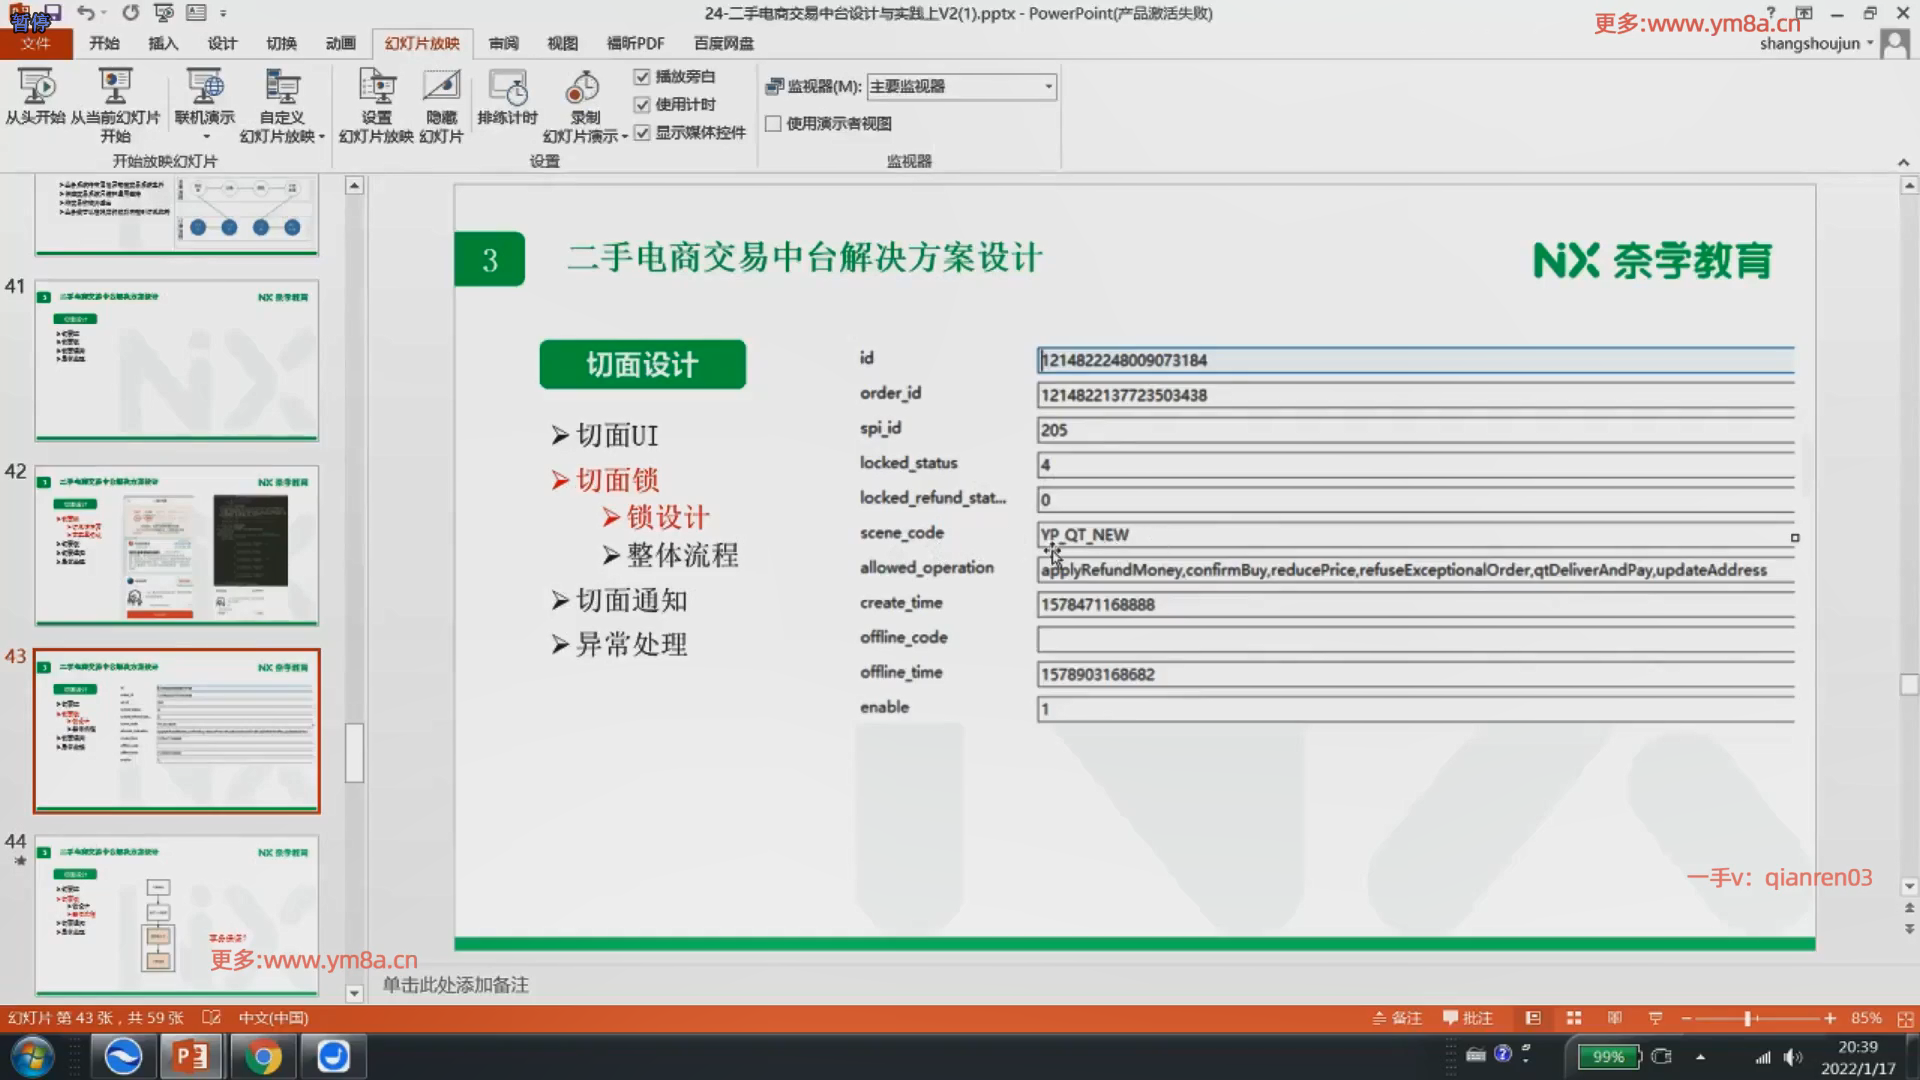
Task: Start show from current slide icon
Action: (x=115, y=88)
